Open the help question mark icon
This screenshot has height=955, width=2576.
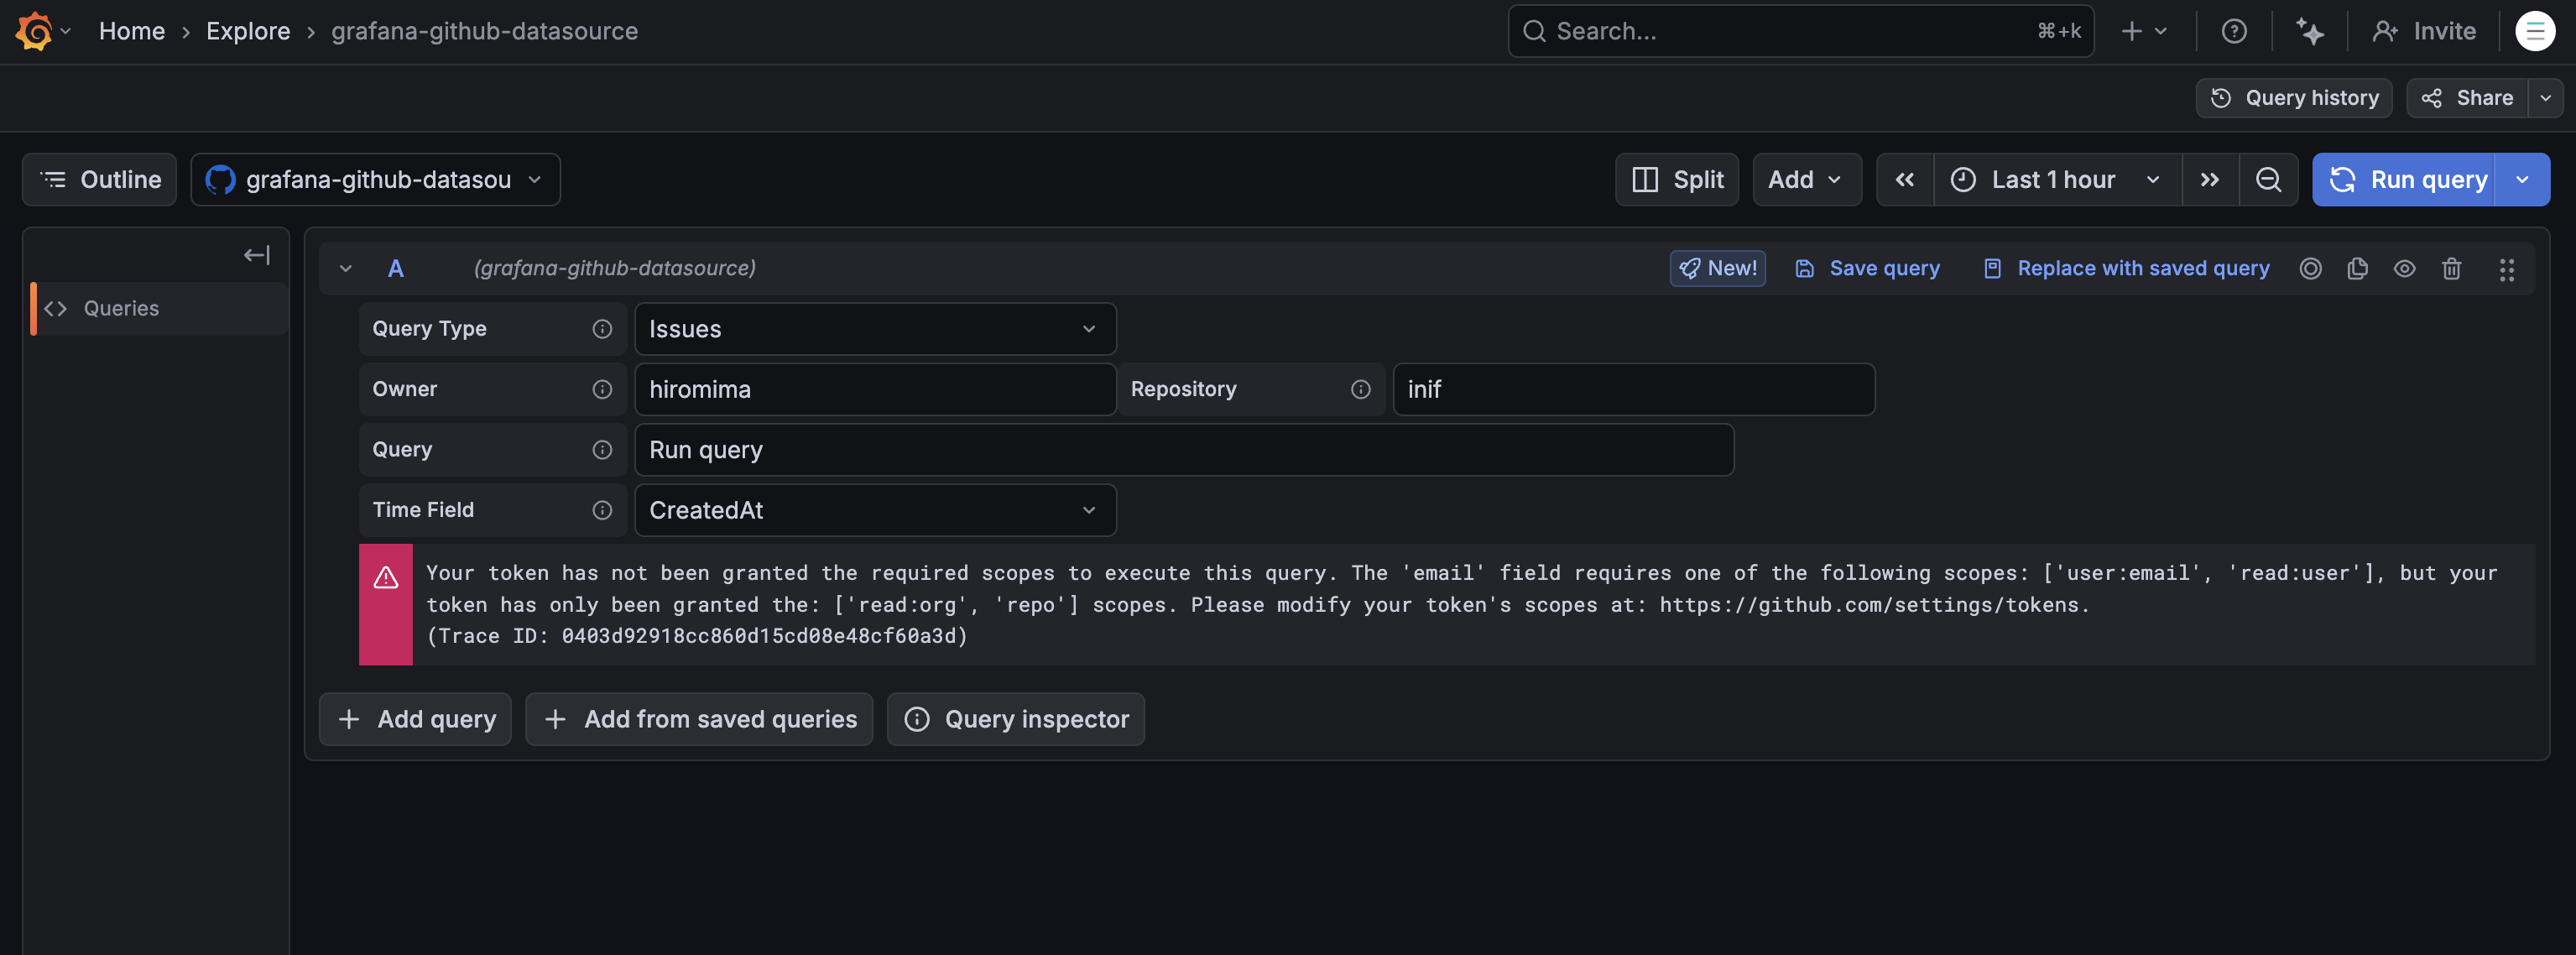(x=2234, y=31)
